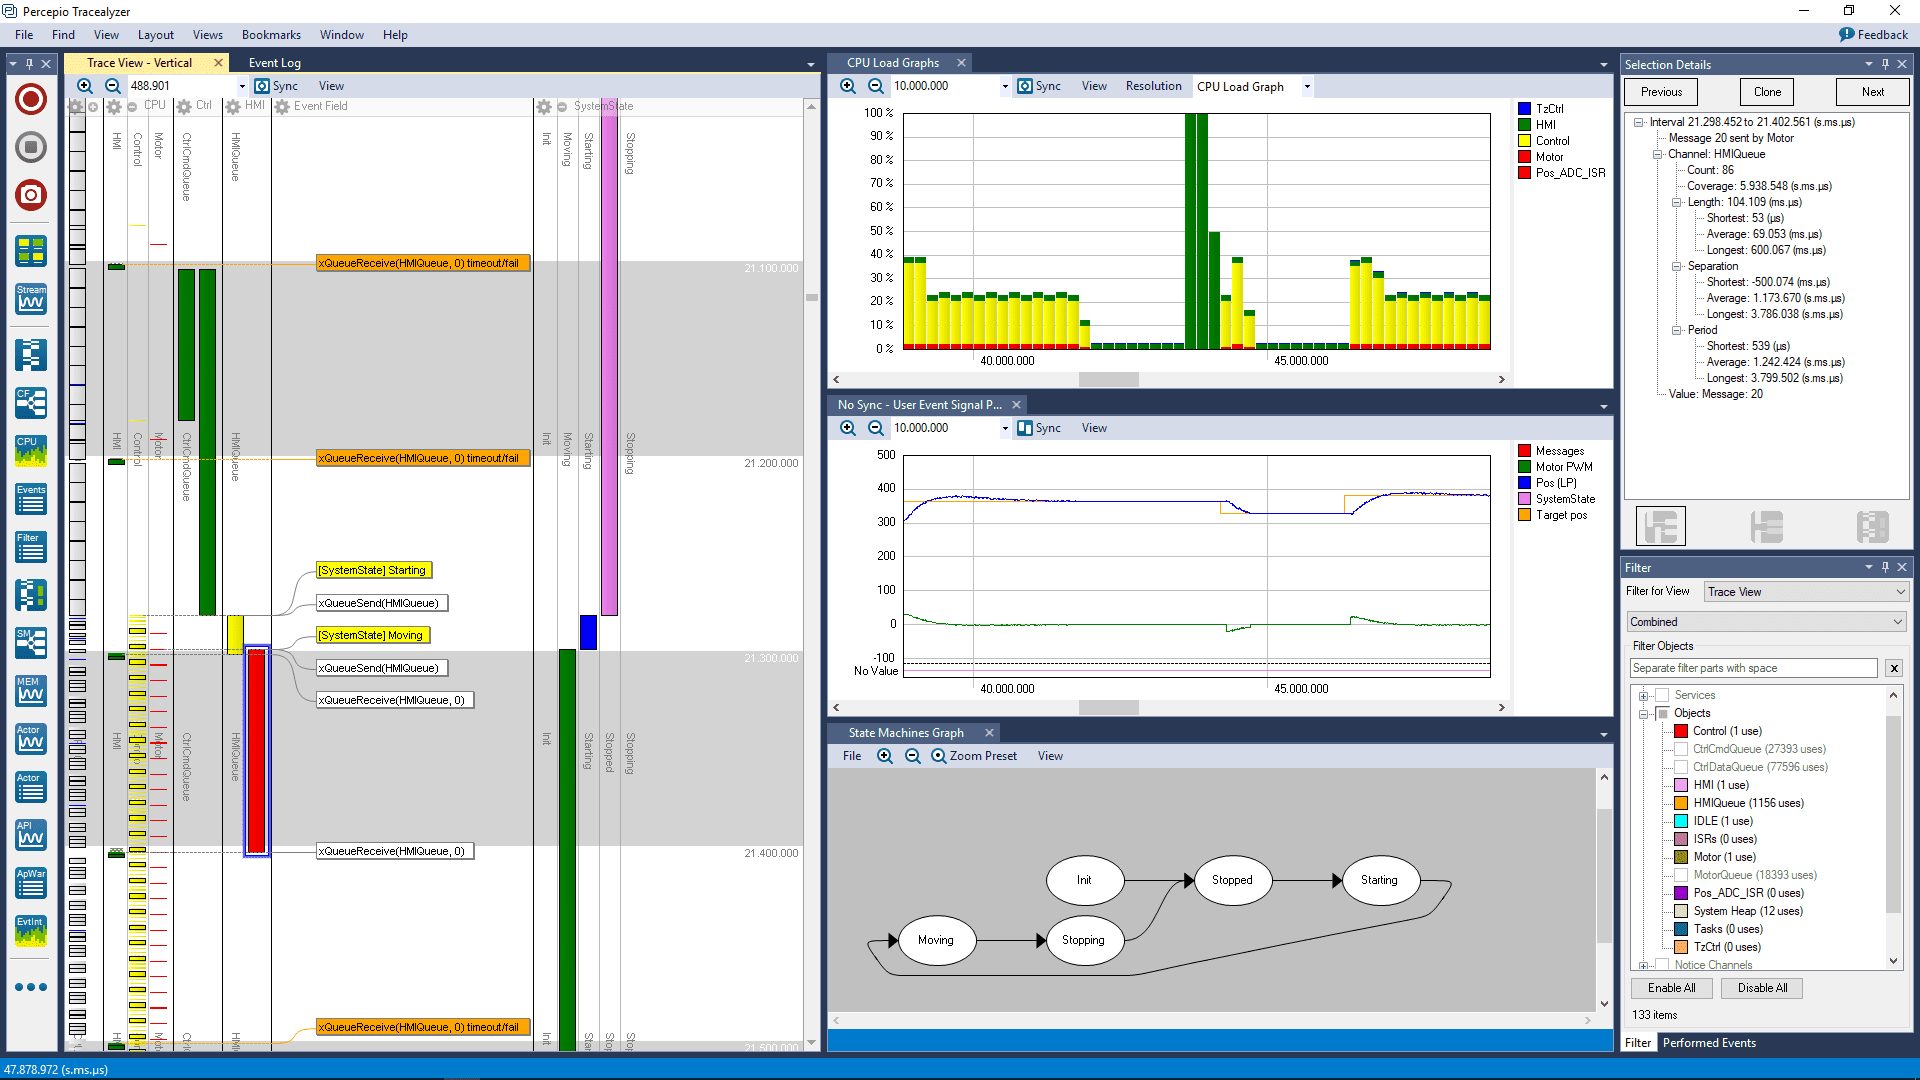
Task: Click the Filter panel icon
Action: pos(29,547)
